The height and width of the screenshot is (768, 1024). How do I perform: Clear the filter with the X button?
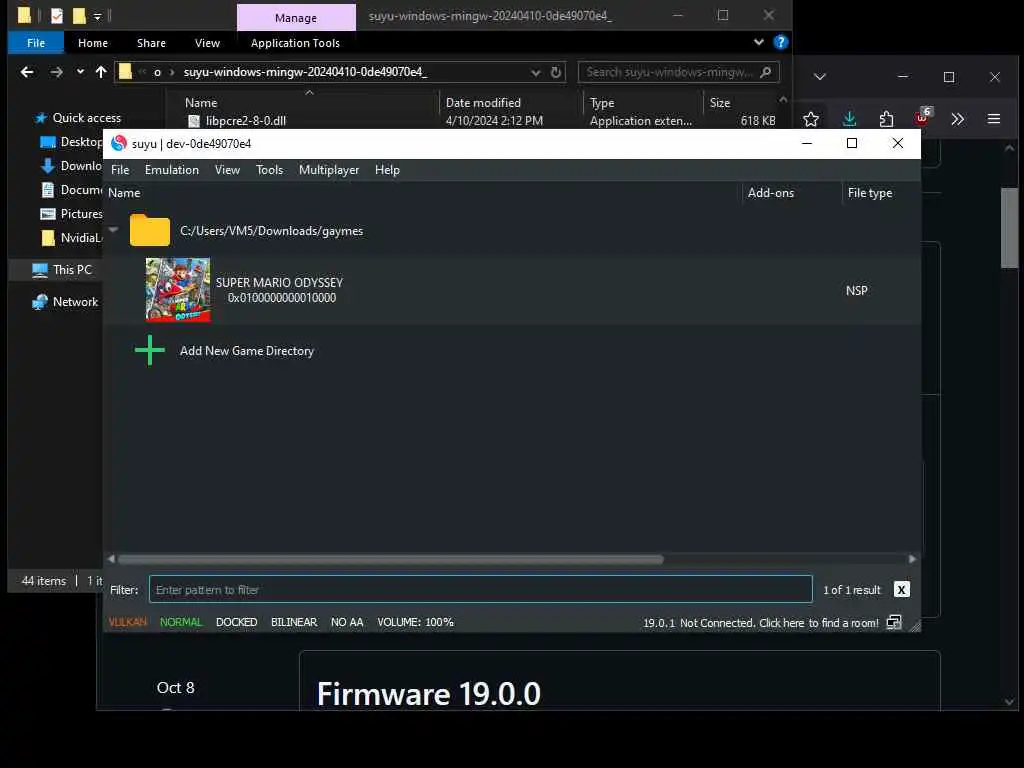(x=901, y=590)
